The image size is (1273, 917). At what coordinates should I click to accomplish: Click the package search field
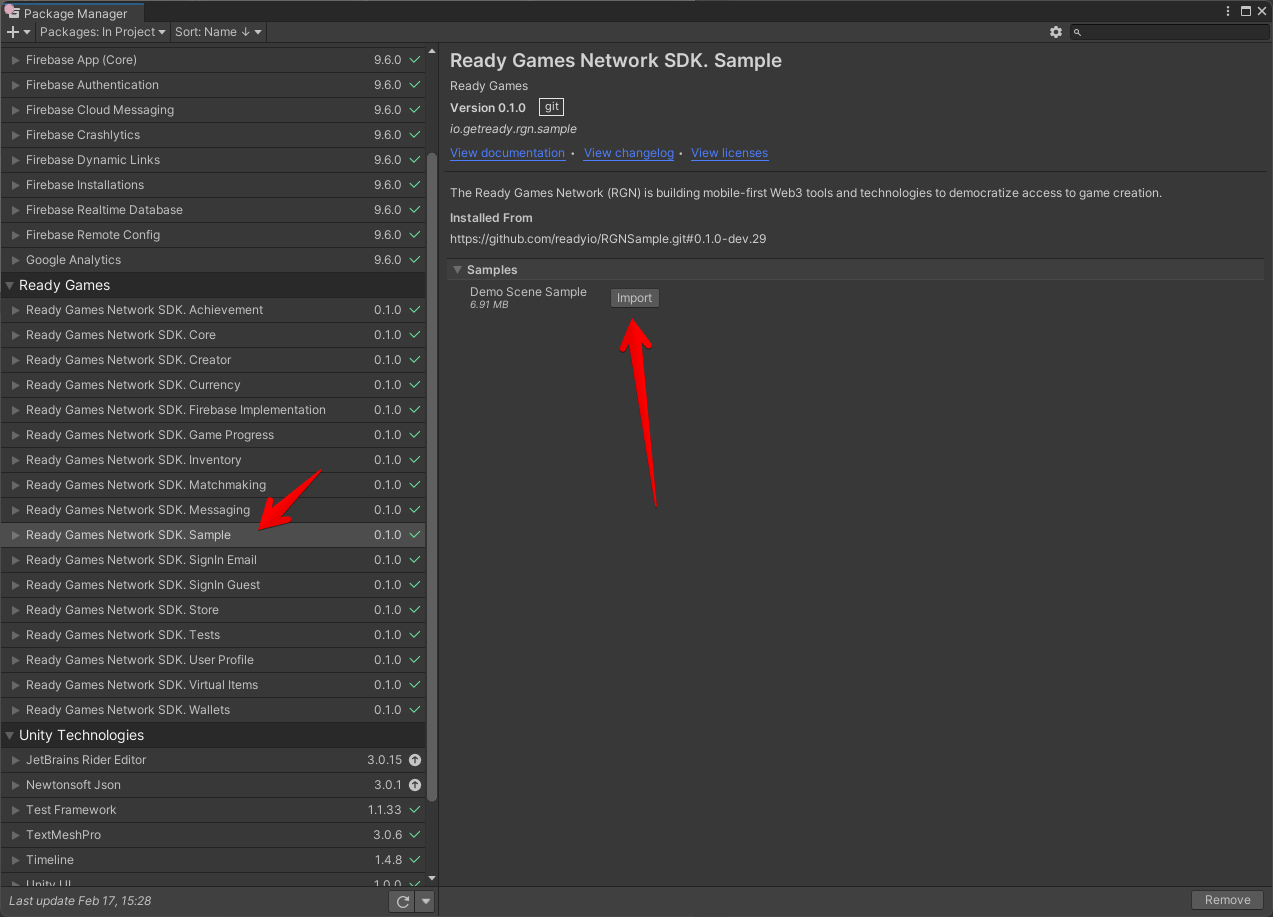[1172, 32]
